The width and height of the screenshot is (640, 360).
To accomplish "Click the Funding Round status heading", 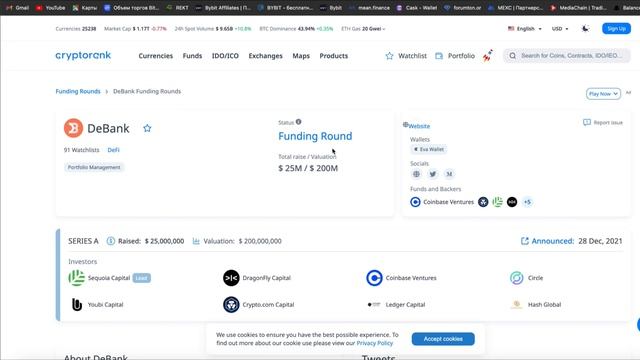I will tap(315, 136).
